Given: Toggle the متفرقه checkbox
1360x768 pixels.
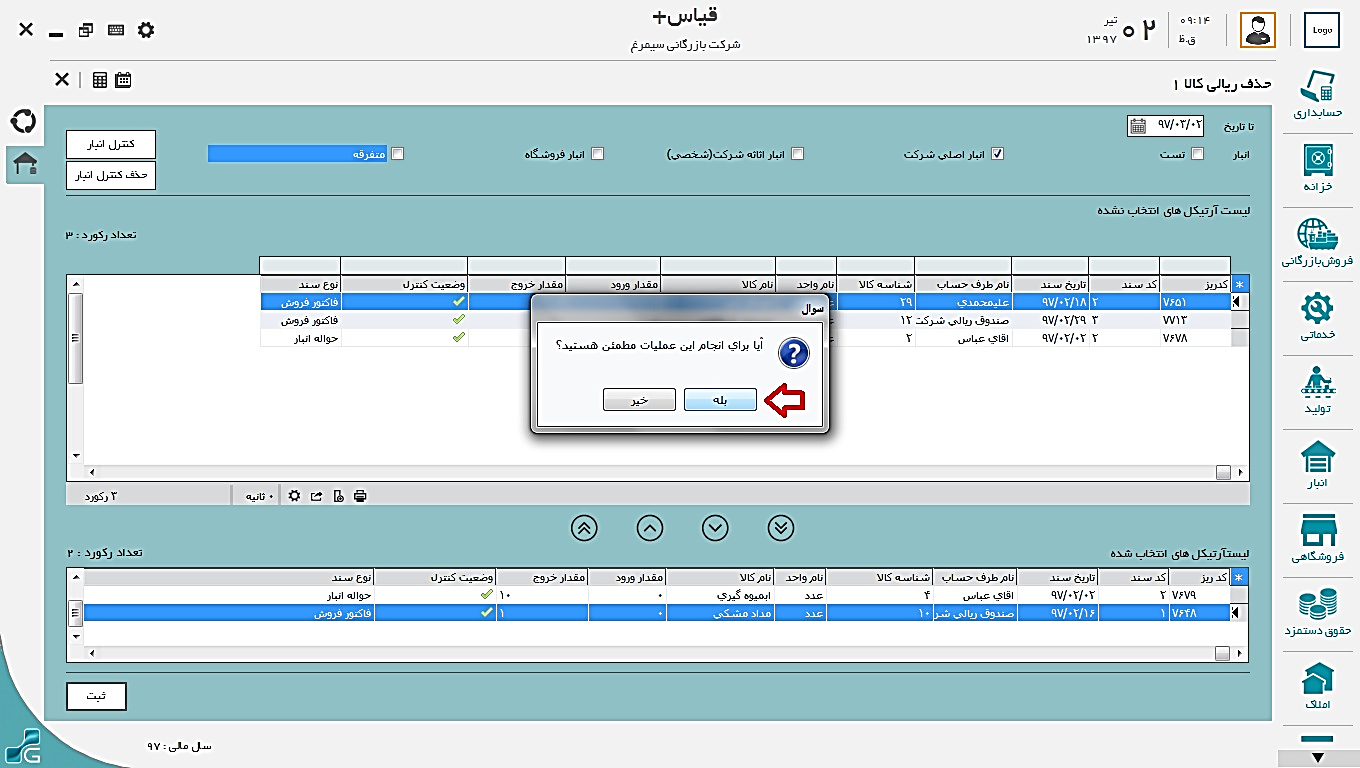Looking at the screenshot, I should tap(398, 154).
